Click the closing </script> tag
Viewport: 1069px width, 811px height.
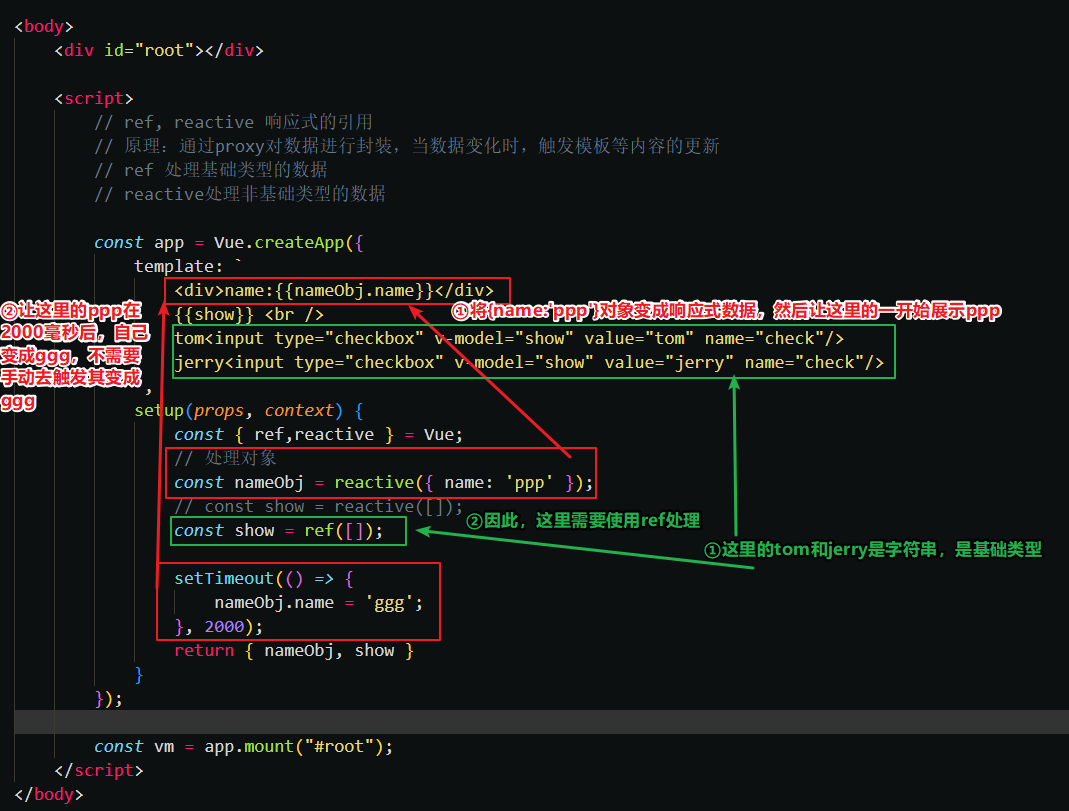99,770
